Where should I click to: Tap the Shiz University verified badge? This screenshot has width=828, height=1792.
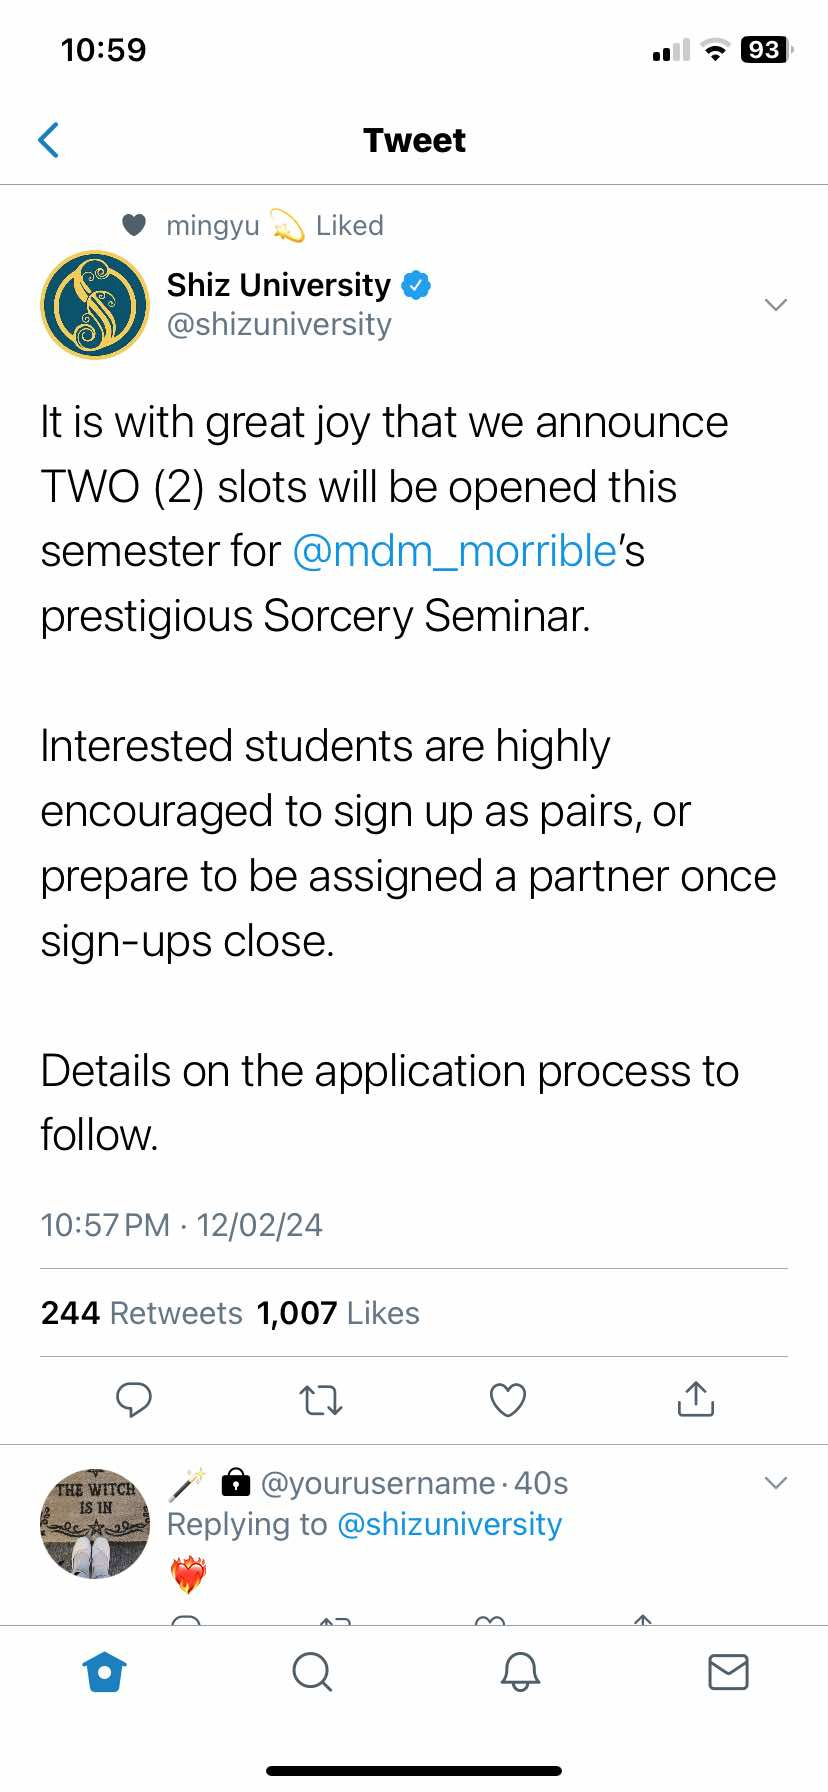[x=416, y=285]
